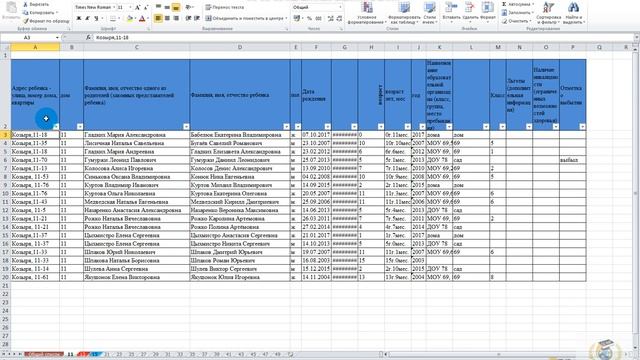Increase font size with the large A icon
This screenshot has width=640, height=360.
pyautogui.click(x=138, y=7)
